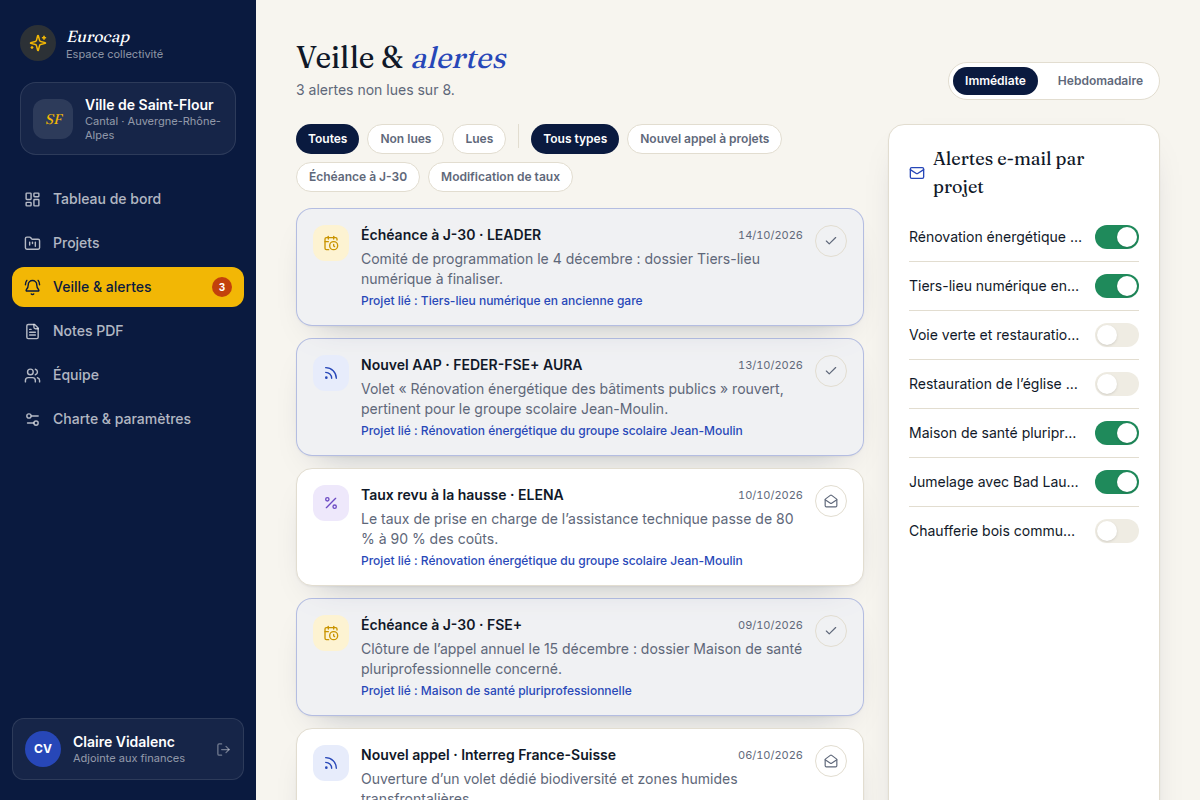Screen dimensions: 1200x800
Task: Disable email alerts for Rénovation énergétique
Action: [1117, 237]
